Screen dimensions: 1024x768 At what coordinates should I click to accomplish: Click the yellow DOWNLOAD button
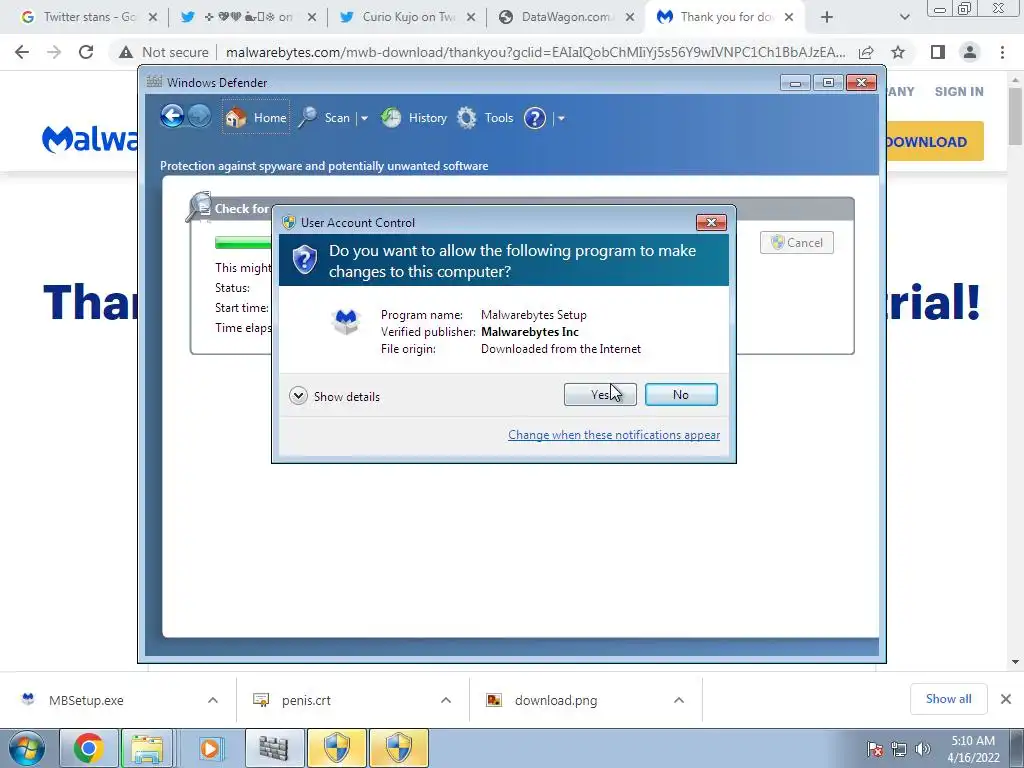click(x=935, y=141)
